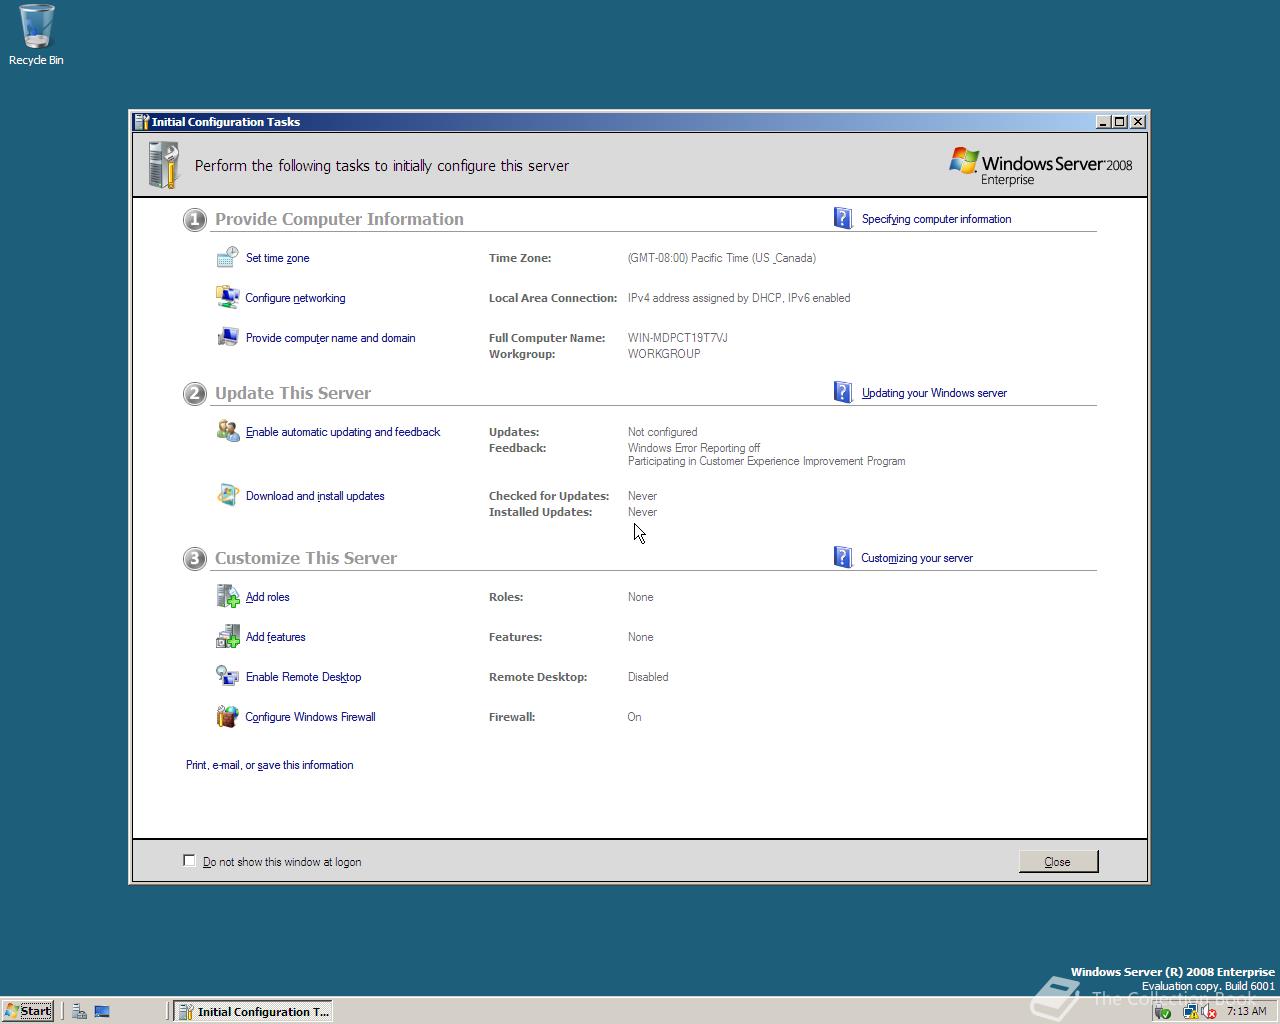
Task: Click the Configure networking icon
Action: click(x=228, y=297)
